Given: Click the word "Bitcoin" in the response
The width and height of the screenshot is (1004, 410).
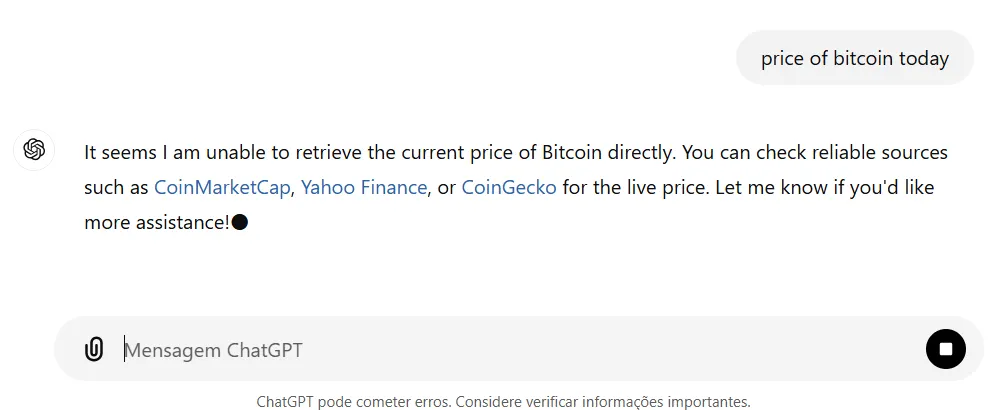Looking at the screenshot, I should (x=573, y=152).
